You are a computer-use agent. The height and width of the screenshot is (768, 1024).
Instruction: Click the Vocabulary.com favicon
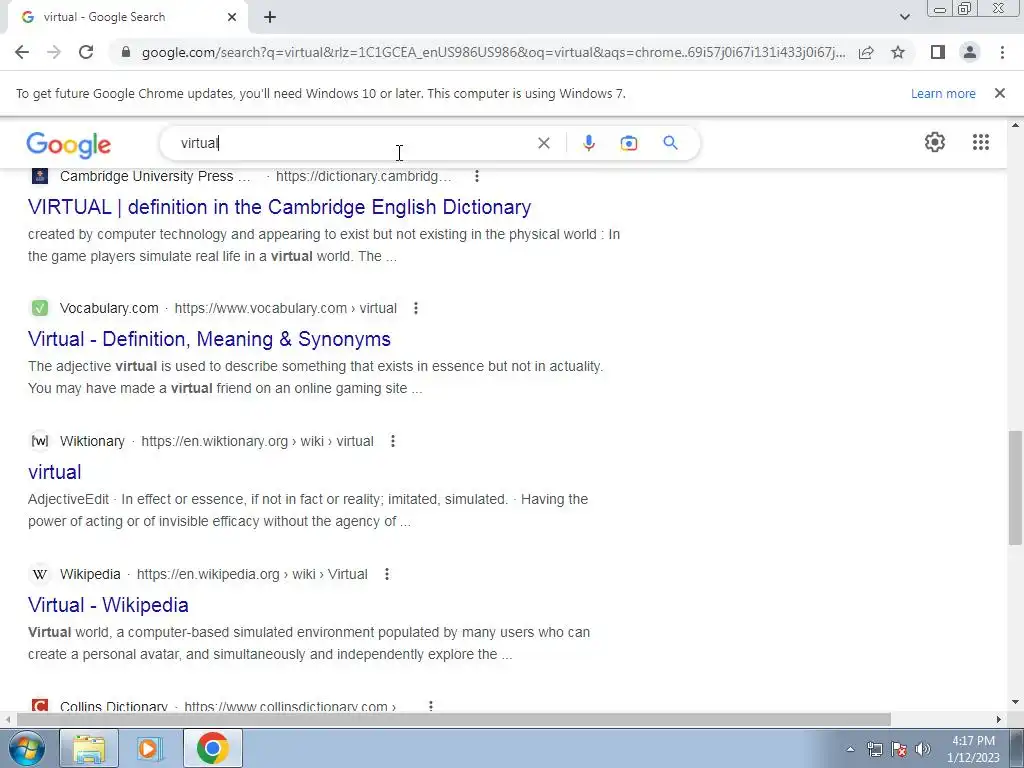click(x=40, y=308)
